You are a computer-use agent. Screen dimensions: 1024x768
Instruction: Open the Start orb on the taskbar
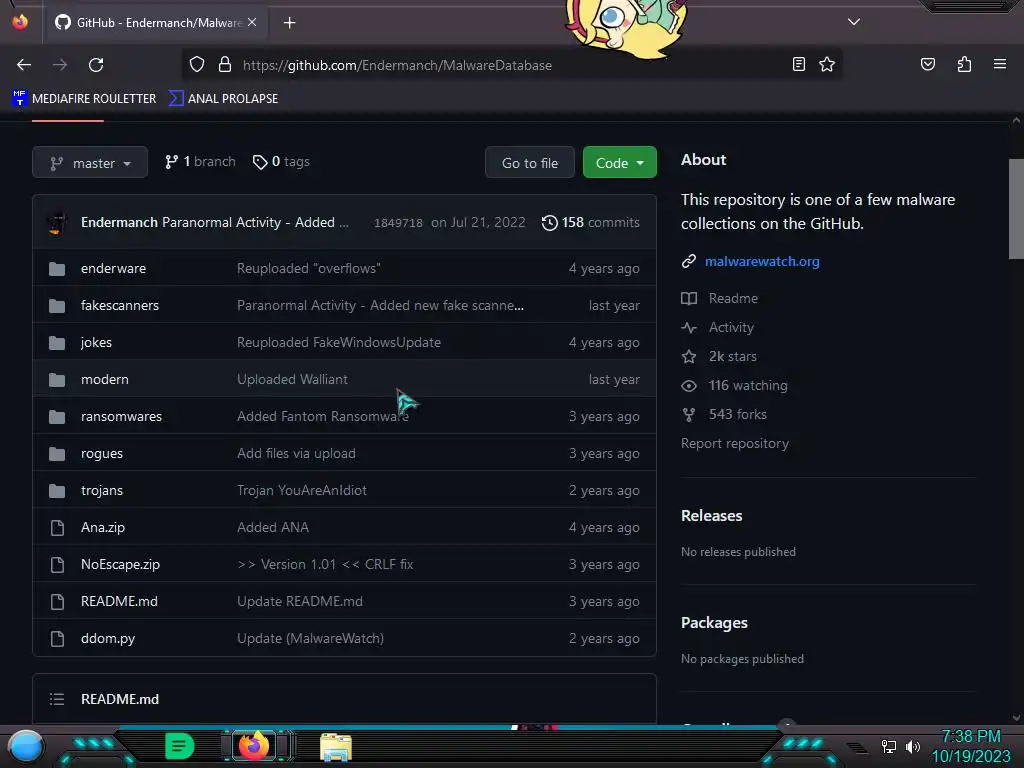pos(25,747)
